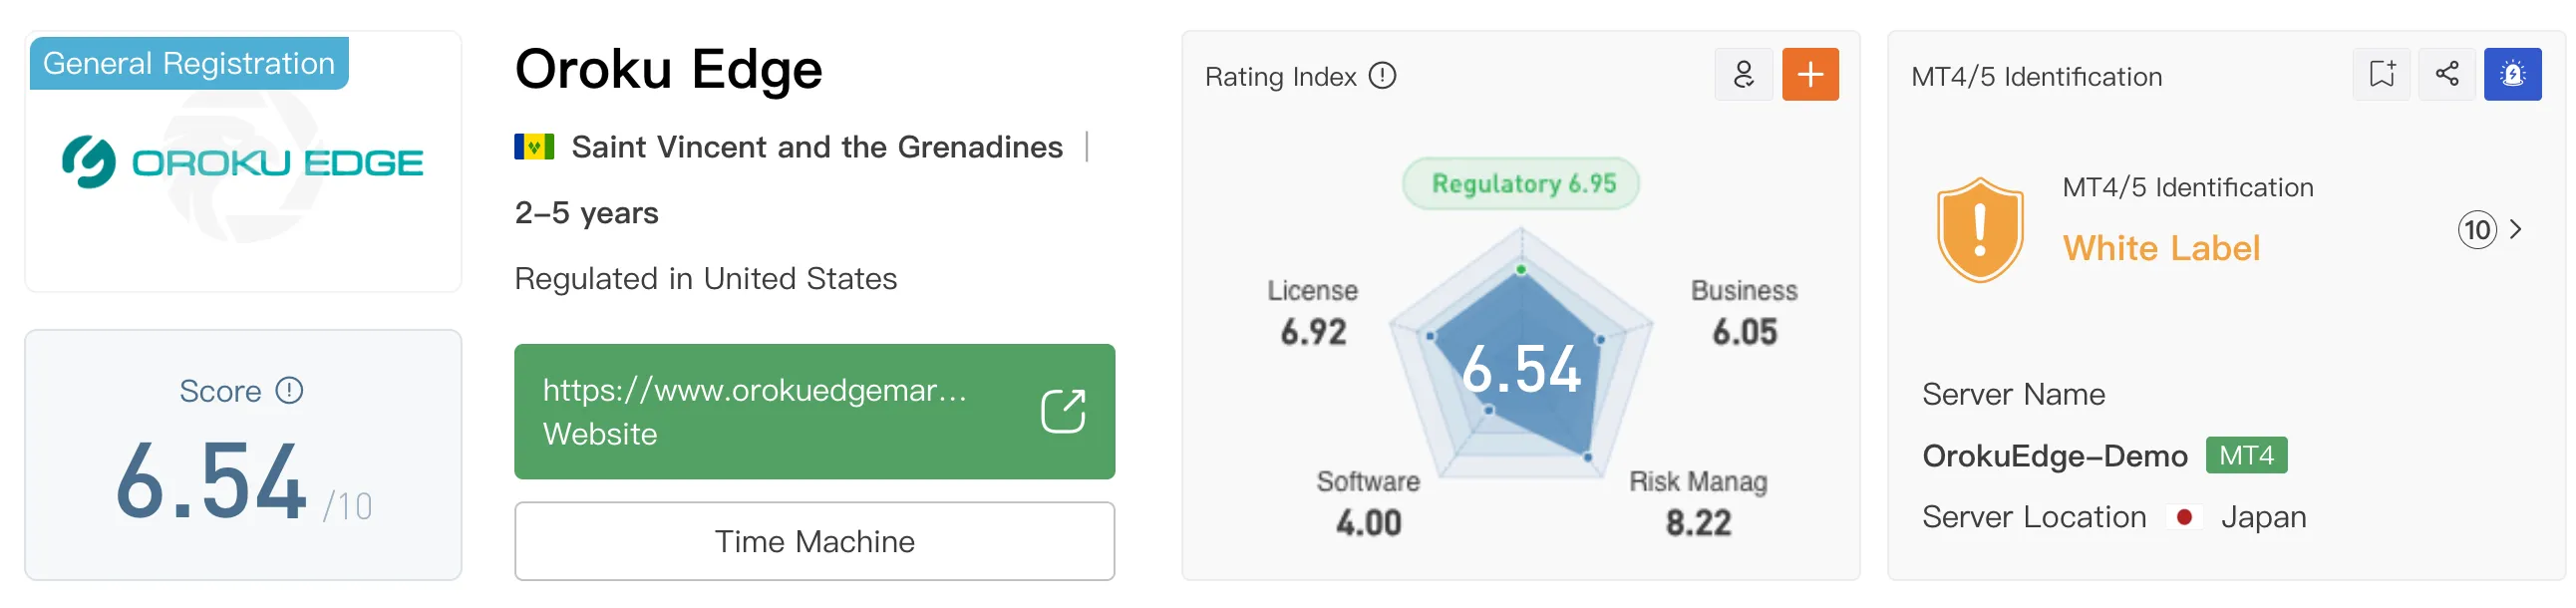This screenshot has width=2576, height=608.
Task: Click the share icon
Action: tap(2447, 74)
